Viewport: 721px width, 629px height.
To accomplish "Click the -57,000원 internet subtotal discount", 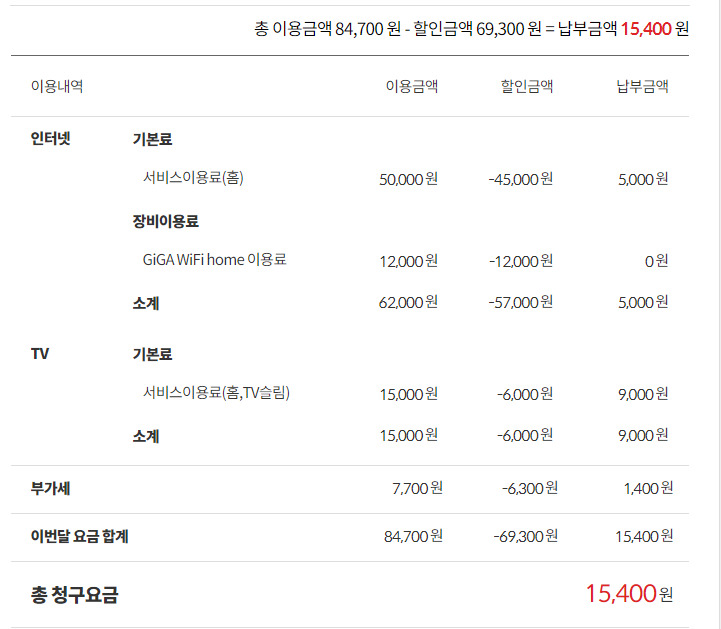I will (x=520, y=302).
